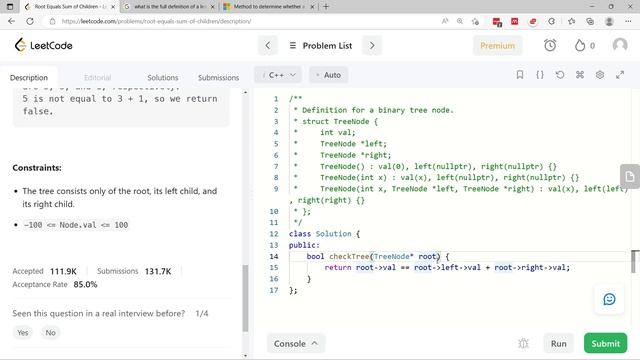640x360 pixels.
Task: Open editor settings gear icon
Action: [600, 75]
